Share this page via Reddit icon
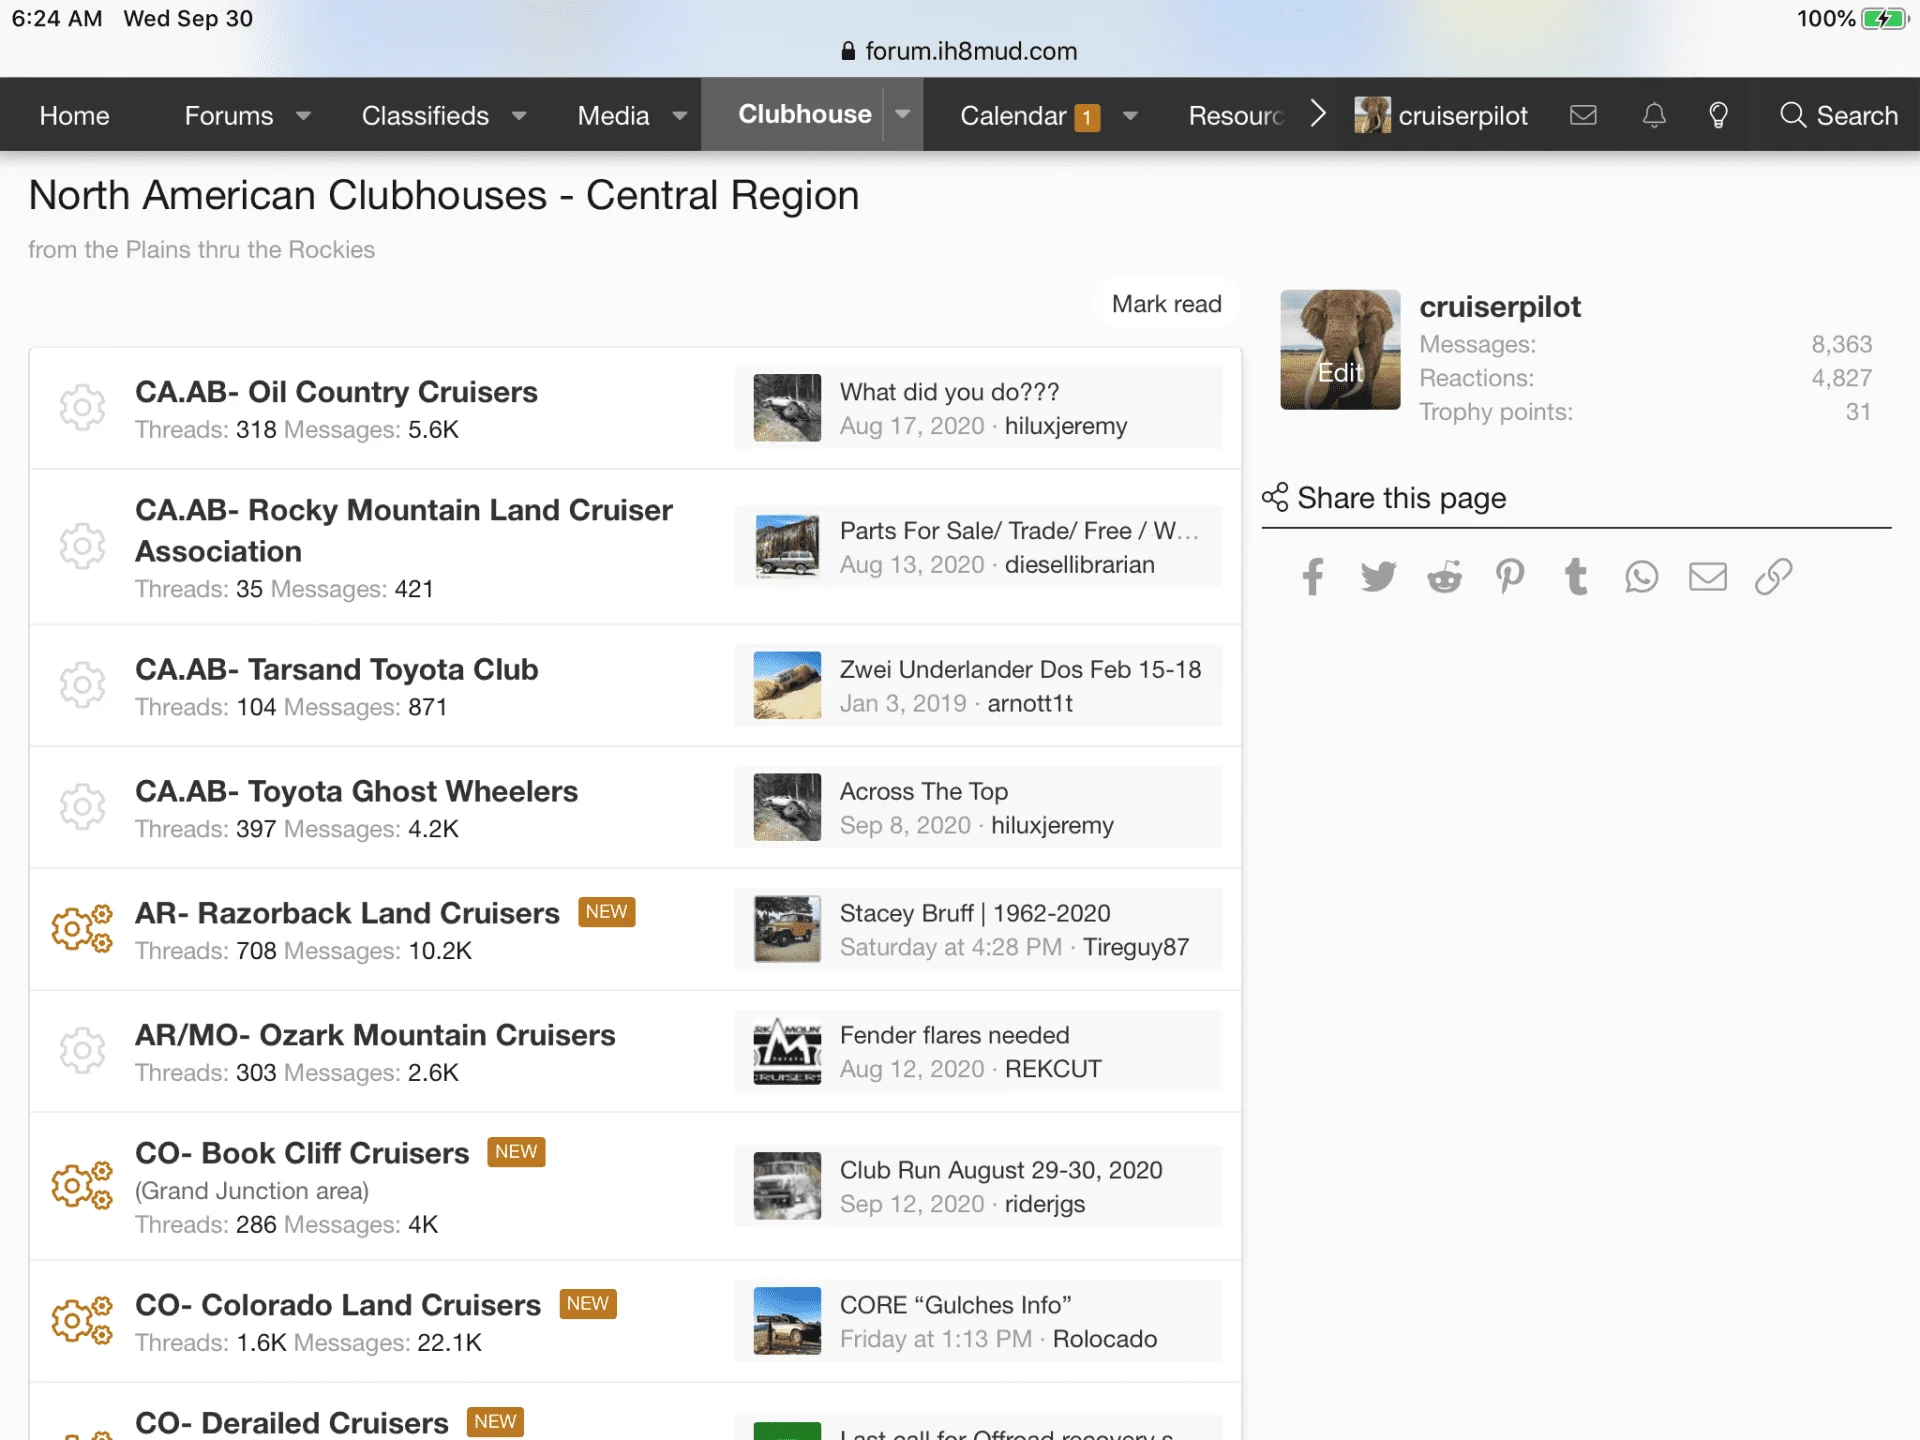 click(x=1444, y=577)
